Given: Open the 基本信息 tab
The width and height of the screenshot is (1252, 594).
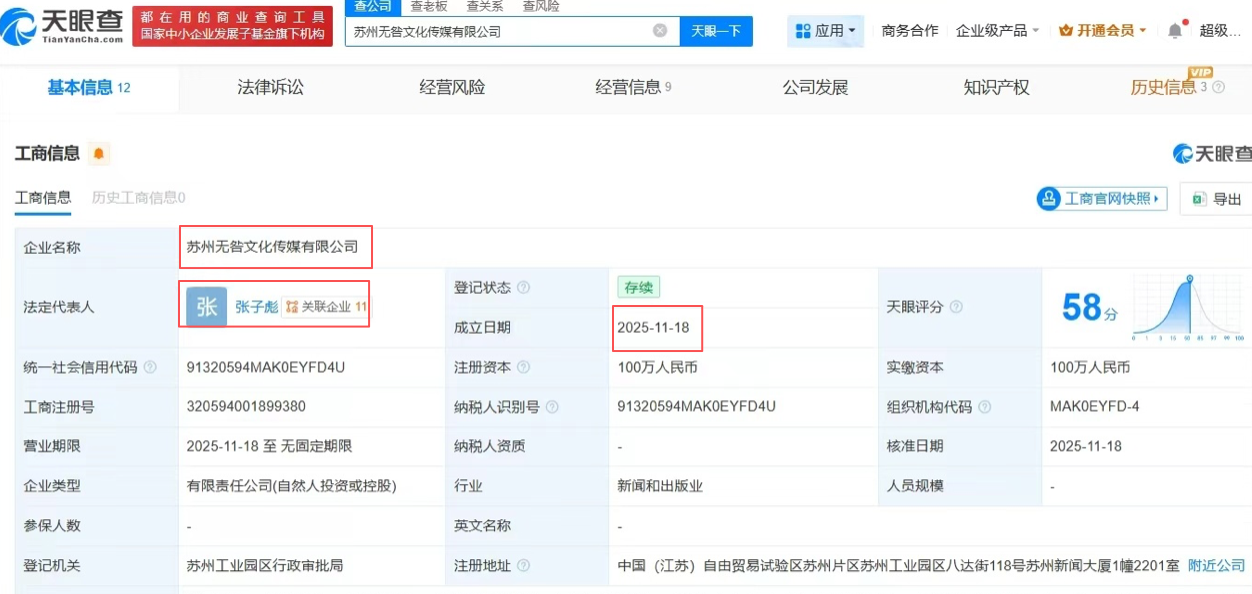Looking at the screenshot, I should (x=89, y=88).
